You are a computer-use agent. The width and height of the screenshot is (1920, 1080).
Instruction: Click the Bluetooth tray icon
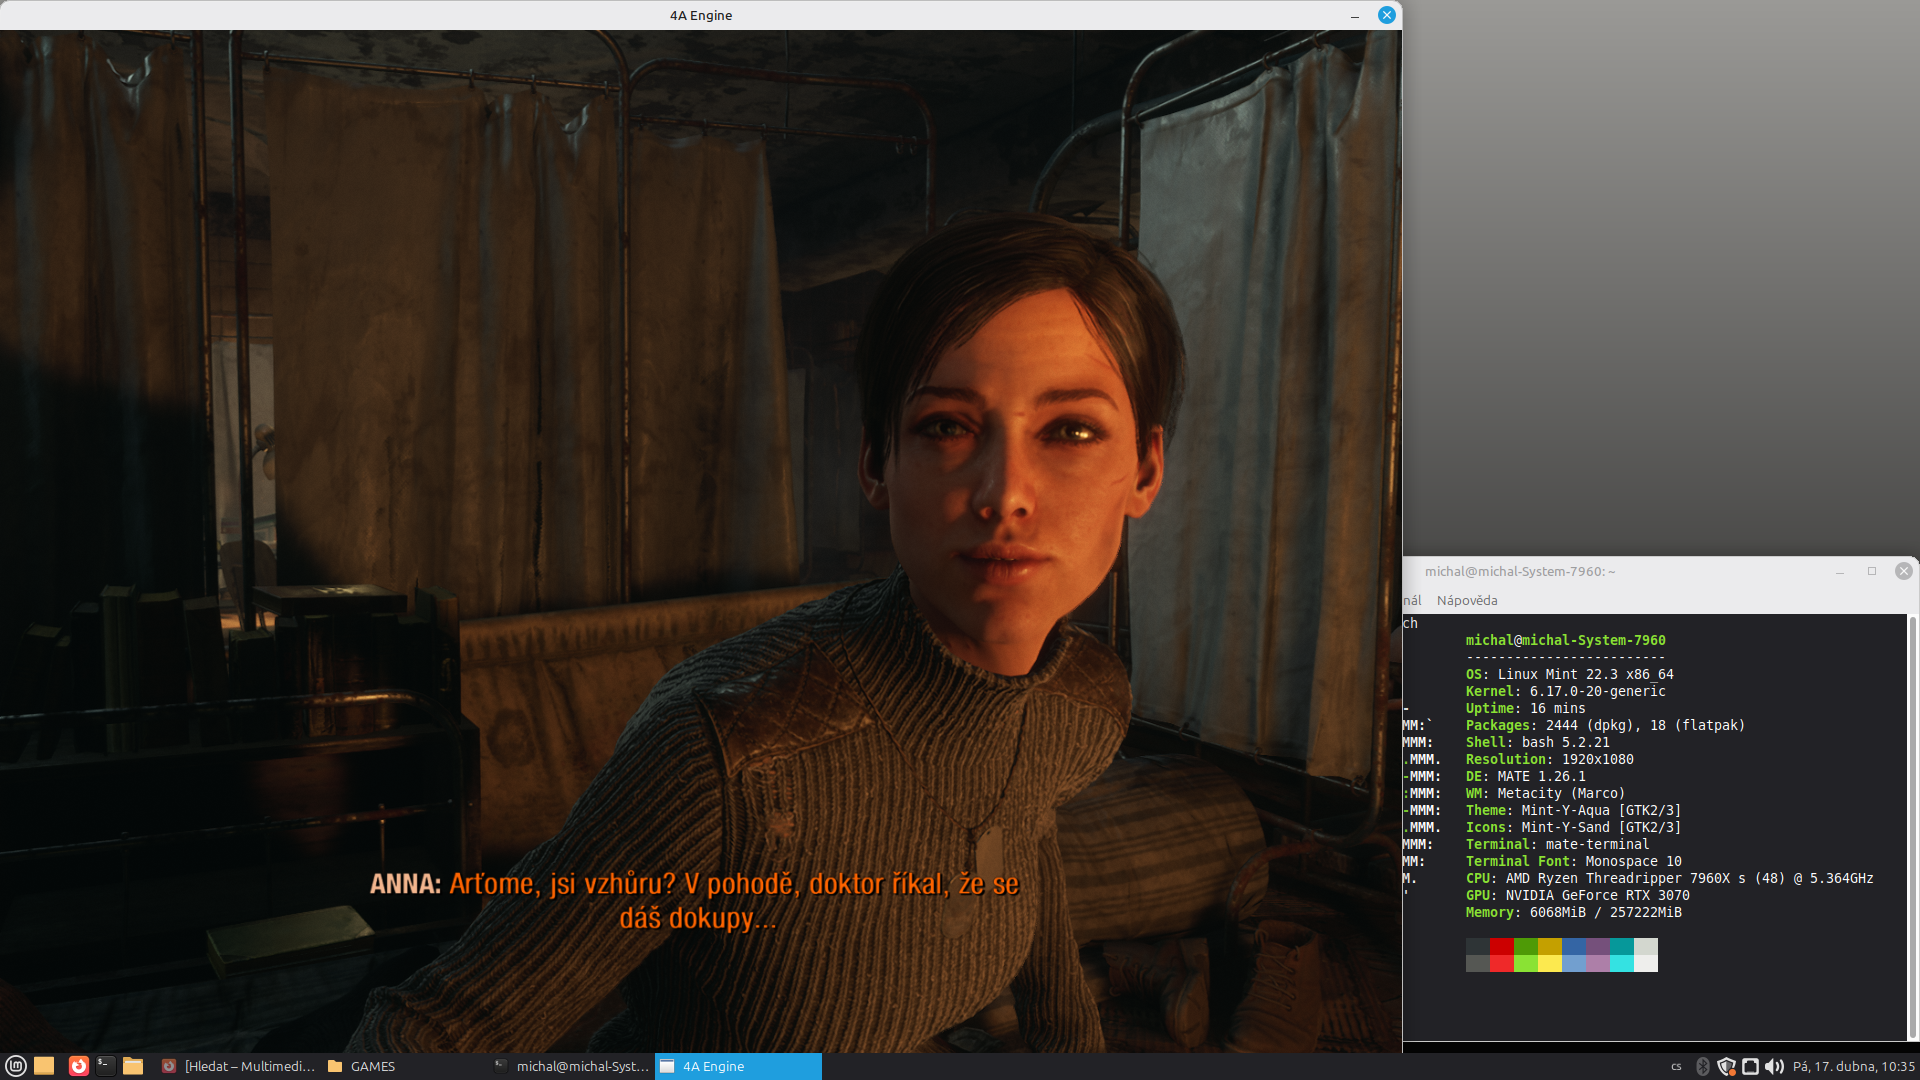point(1703,1066)
